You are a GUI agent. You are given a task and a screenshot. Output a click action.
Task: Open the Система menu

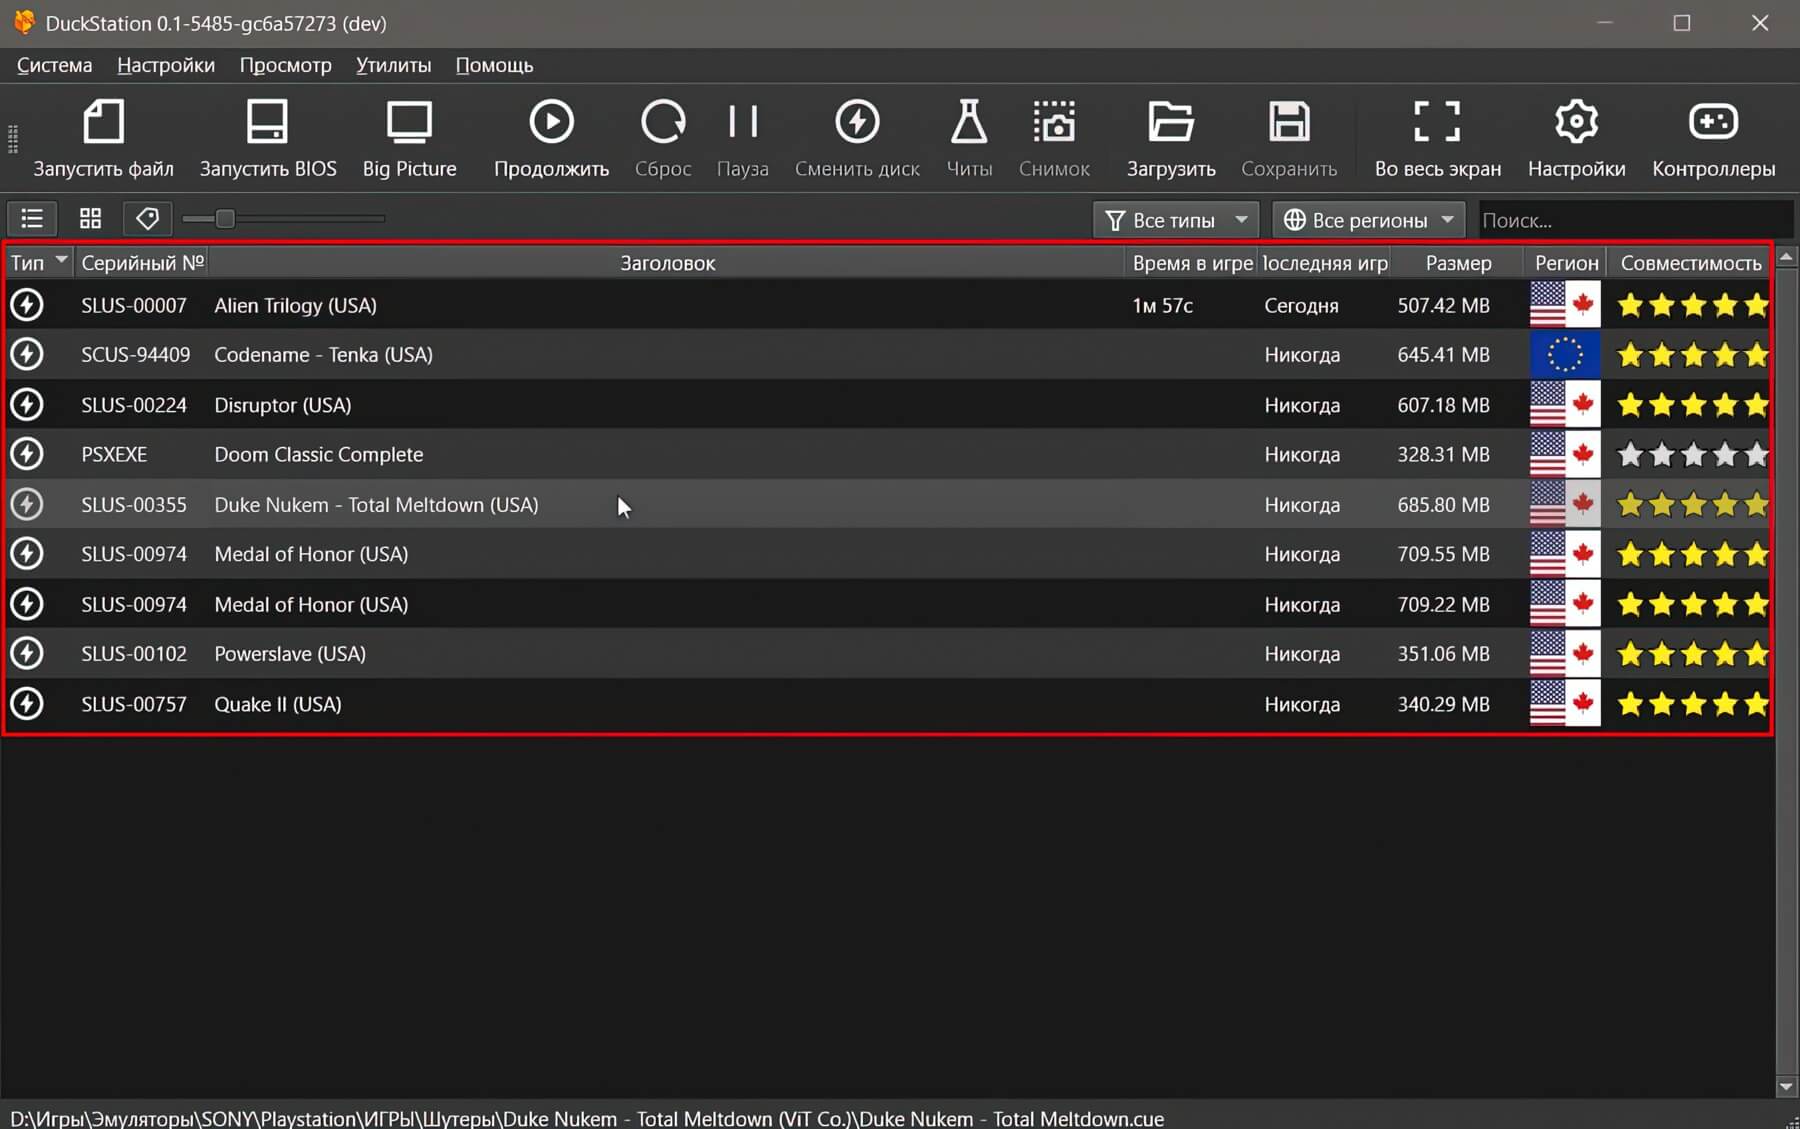(54, 65)
